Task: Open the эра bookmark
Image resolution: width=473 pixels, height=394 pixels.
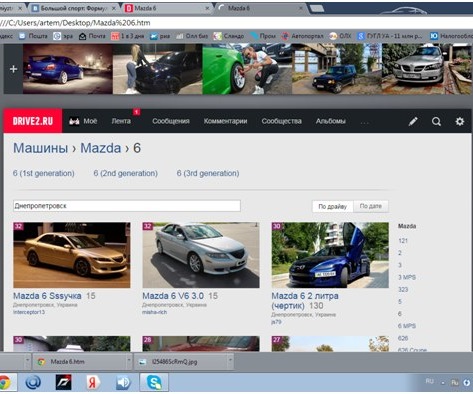Action: click(63, 36)
